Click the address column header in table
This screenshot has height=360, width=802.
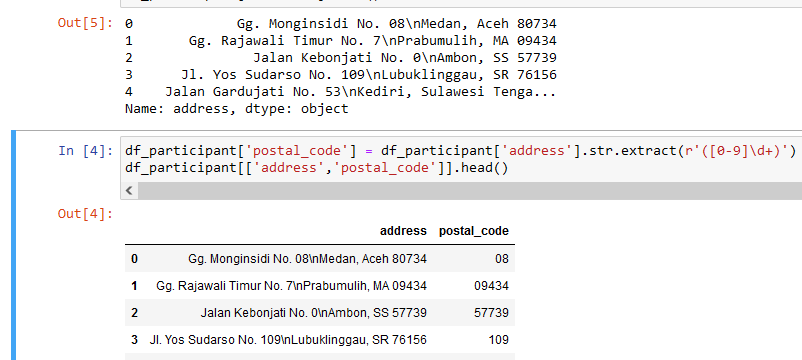(x=403, y=231)
